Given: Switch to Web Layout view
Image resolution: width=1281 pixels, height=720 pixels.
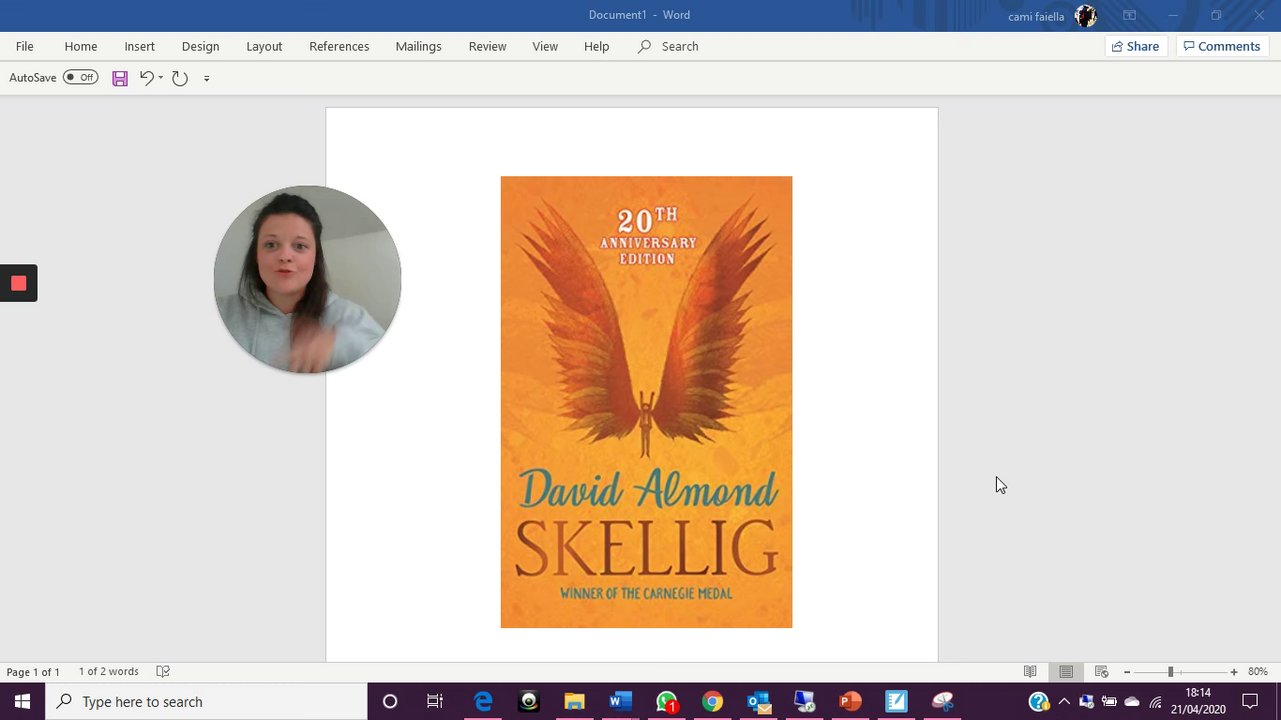Looking at the screenshot, I should coord(1101,672).
